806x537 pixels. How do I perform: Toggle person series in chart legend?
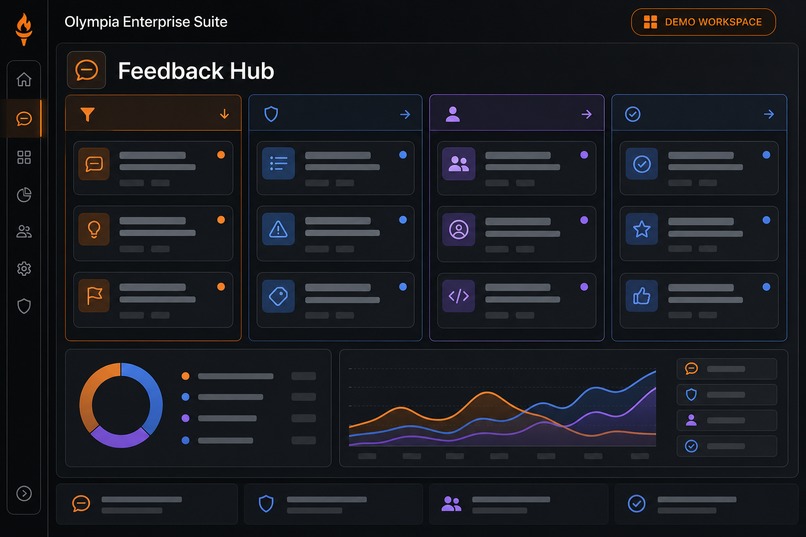[x=726, y=420]
